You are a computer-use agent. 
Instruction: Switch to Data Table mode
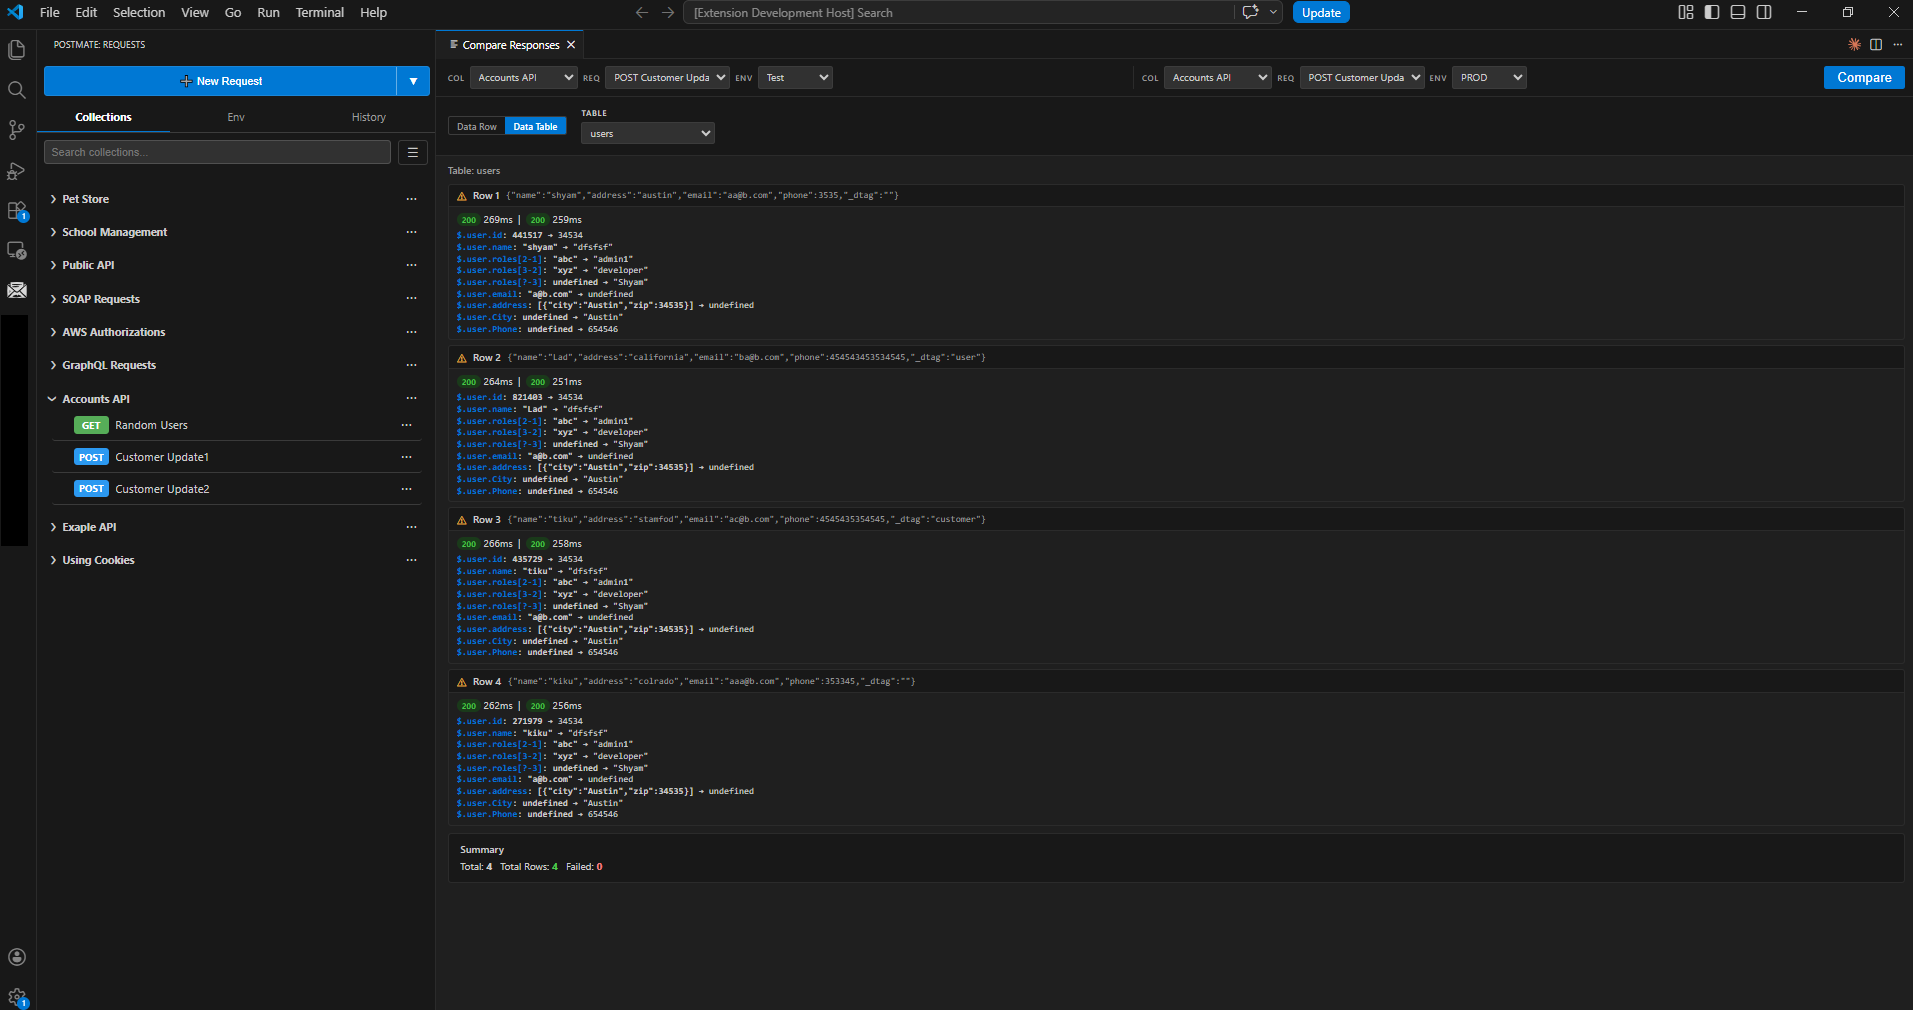click(535, 127)
